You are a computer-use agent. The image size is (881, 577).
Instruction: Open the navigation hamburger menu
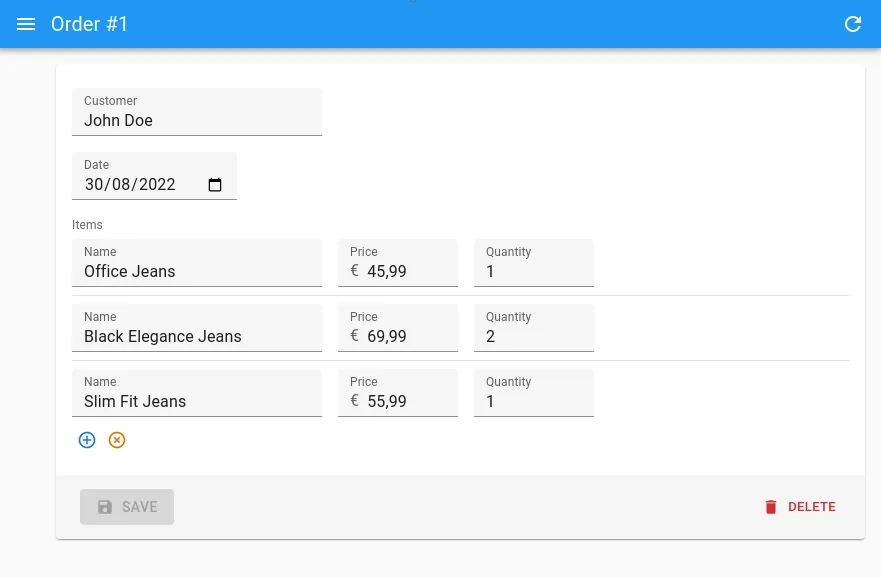pyautogui.click(x=26, y=24)
